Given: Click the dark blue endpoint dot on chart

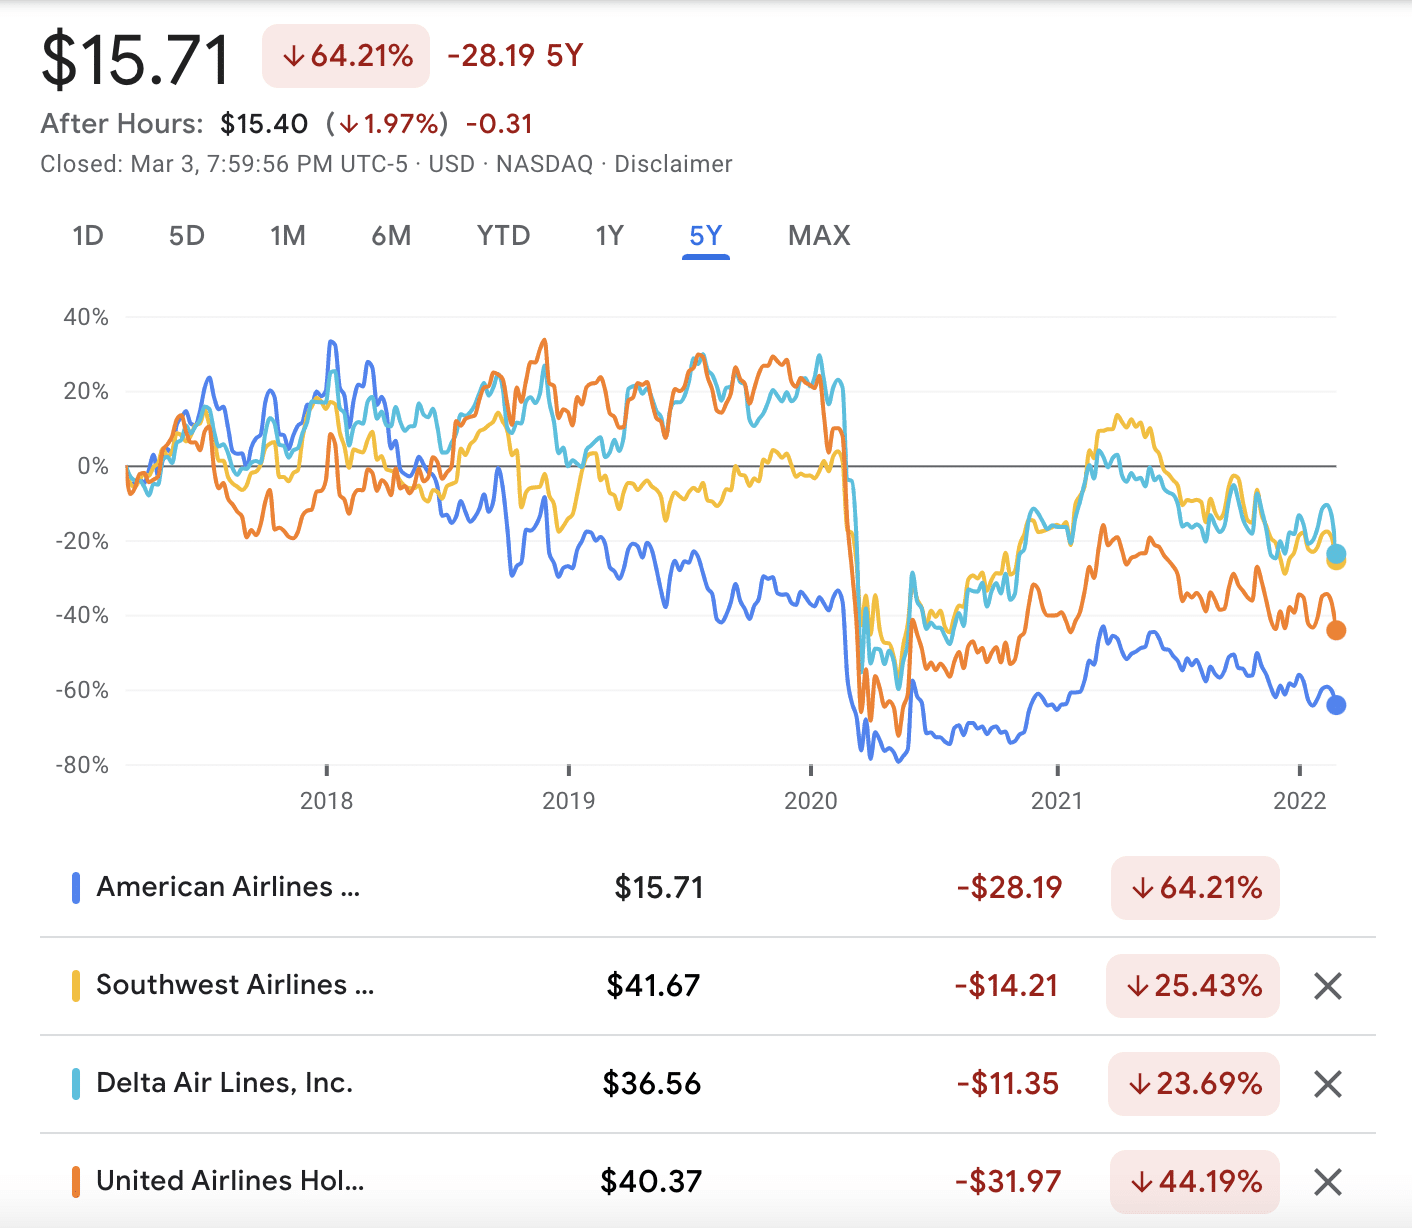Looking at the screenshot, I should click(1336, 705).
